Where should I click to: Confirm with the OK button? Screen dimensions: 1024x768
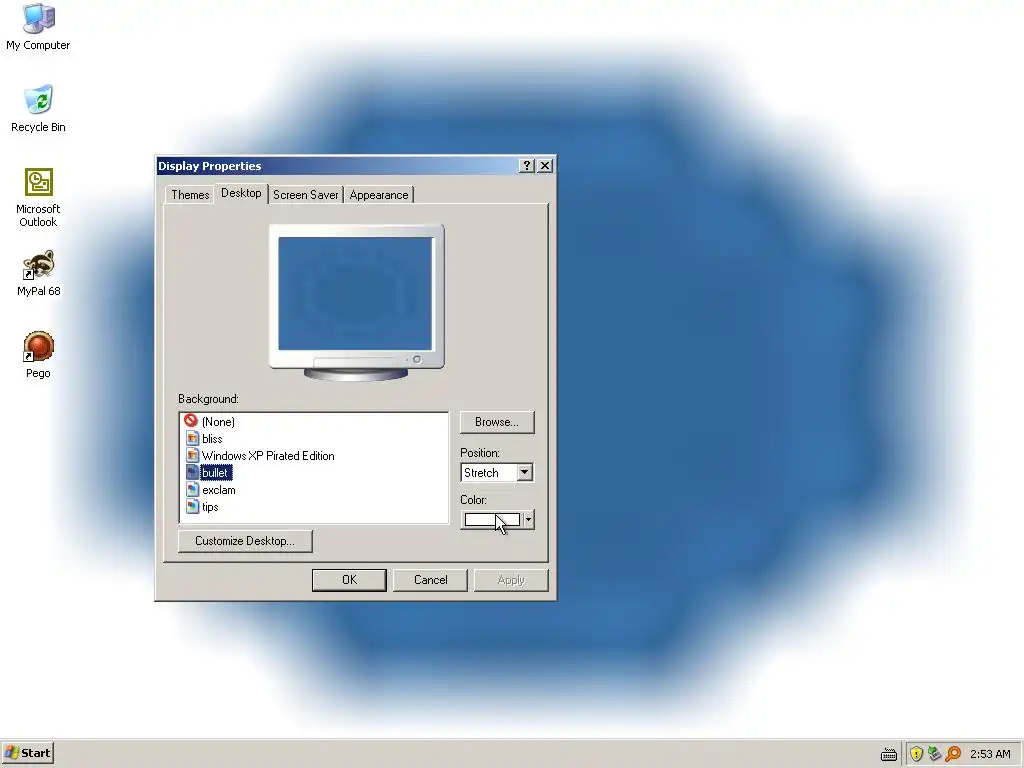(x=349, y=580)
